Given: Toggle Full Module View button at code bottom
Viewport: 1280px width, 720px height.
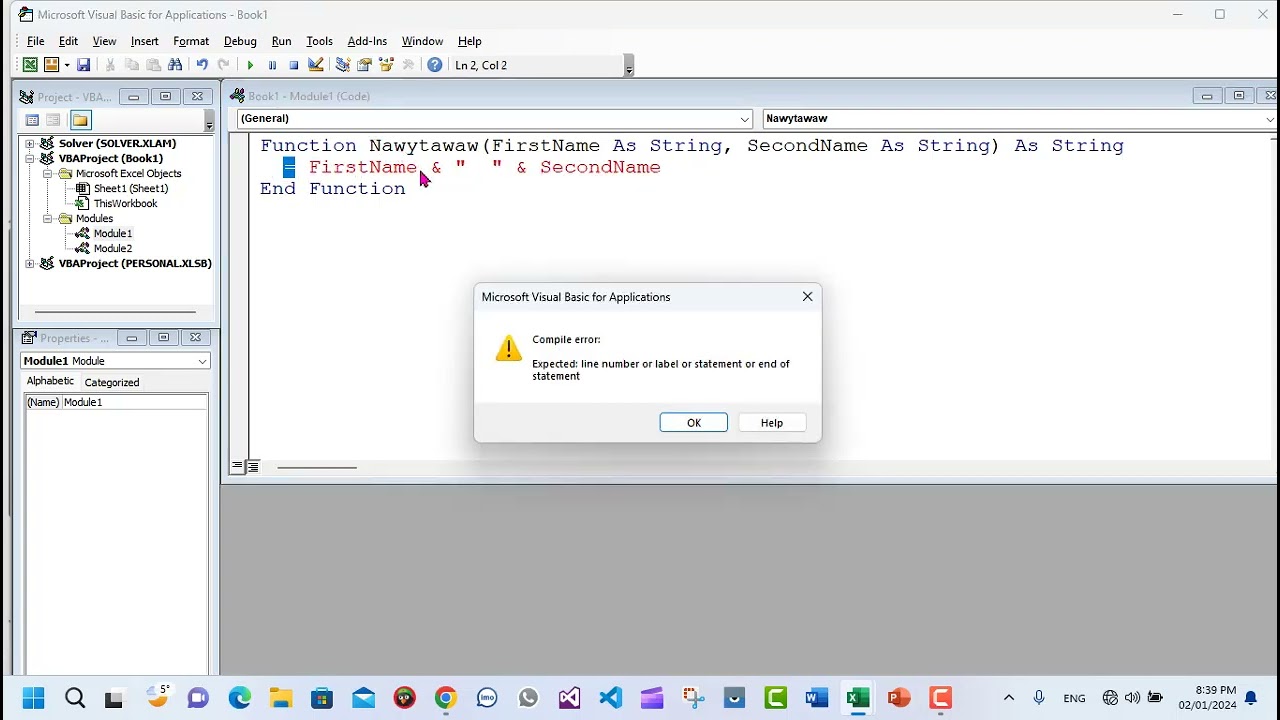Looking at the screenshot, I should [253, 467].
